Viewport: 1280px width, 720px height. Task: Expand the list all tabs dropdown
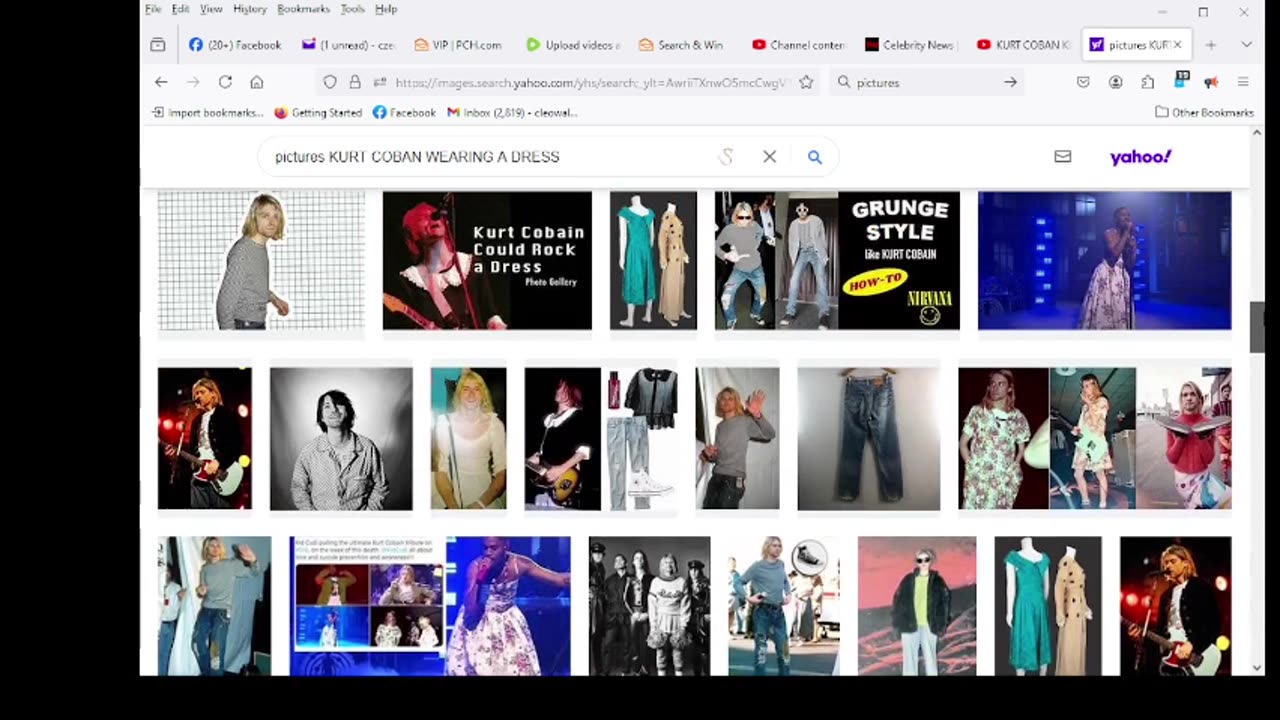click(1246, 45)
